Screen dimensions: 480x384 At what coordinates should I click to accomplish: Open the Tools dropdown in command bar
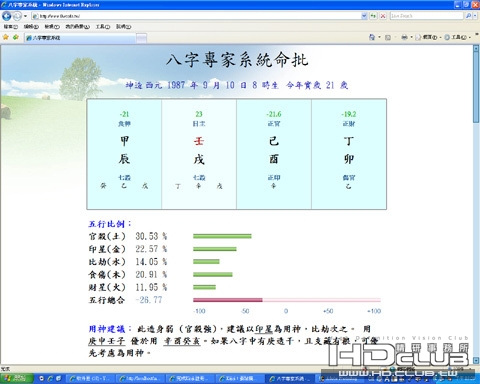[x=457, y=37]
